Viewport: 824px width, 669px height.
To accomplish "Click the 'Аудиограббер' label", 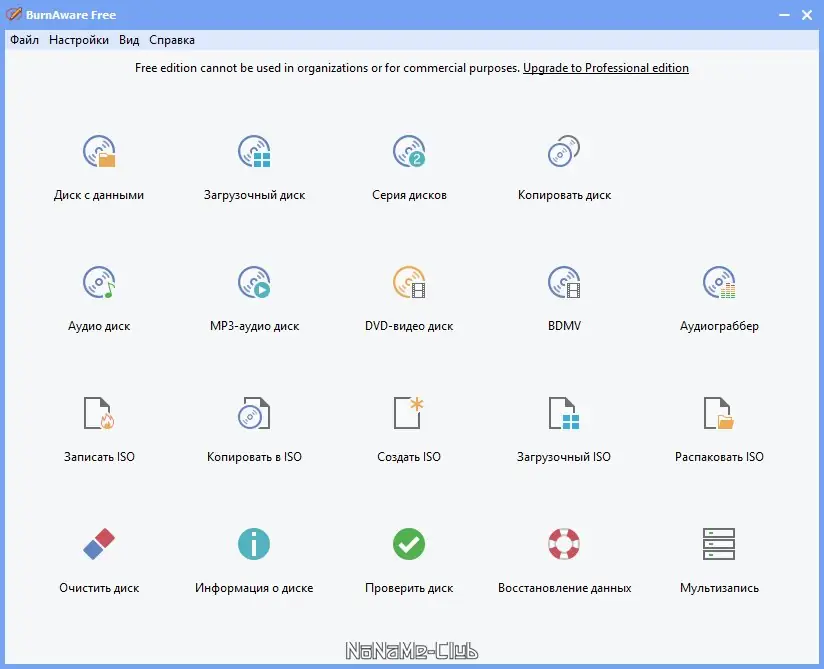I will pyautogui.click(x=719, y=326).
